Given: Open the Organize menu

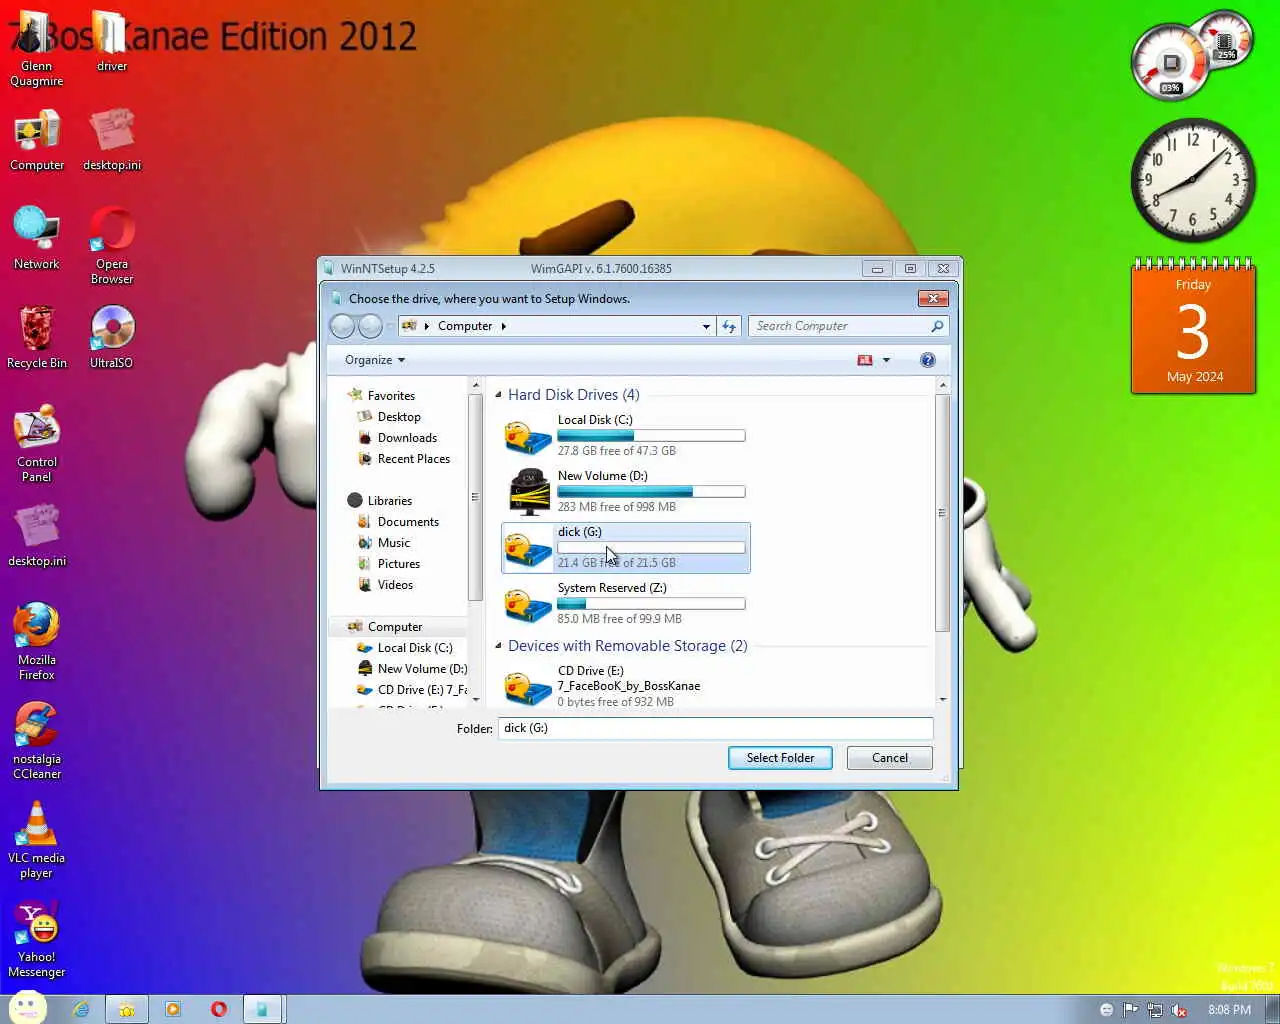Looking at the screenshot, I should (x=375, y=360).
